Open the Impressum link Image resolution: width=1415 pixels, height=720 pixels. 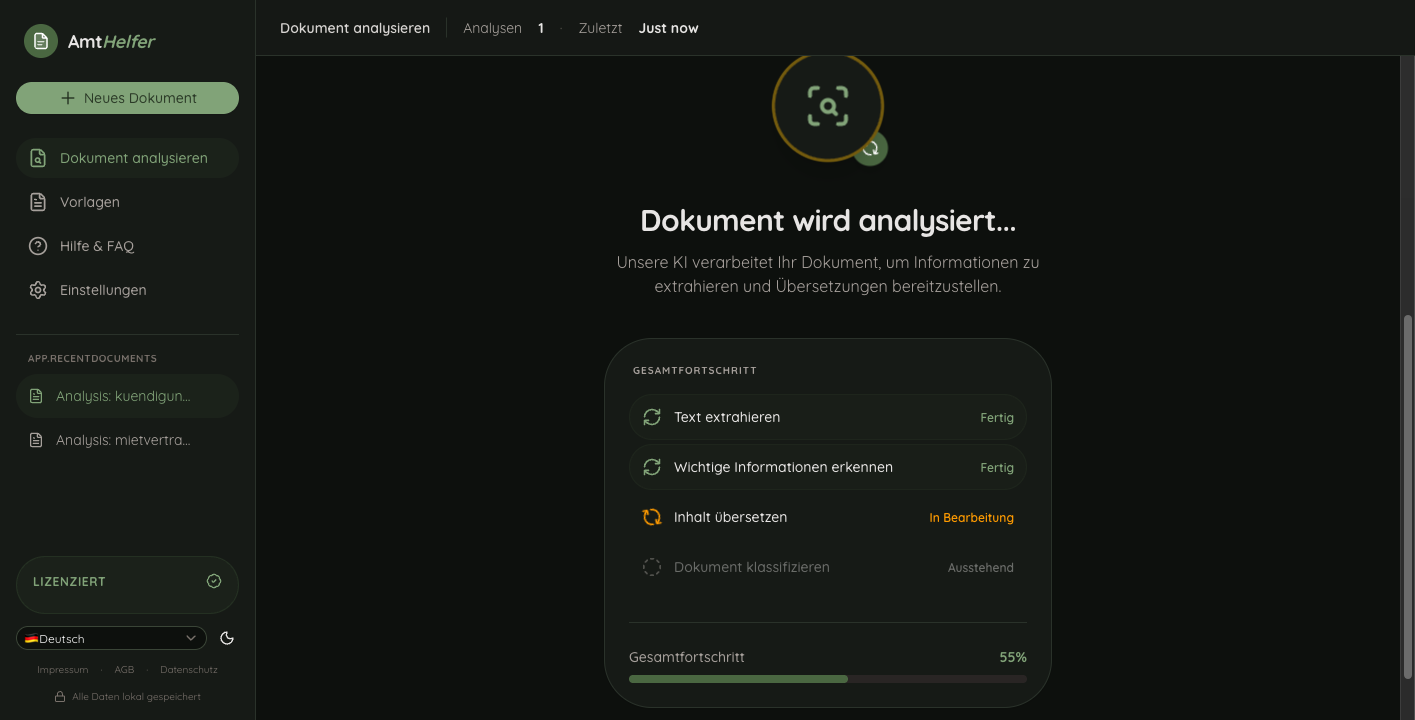point(62,669)
